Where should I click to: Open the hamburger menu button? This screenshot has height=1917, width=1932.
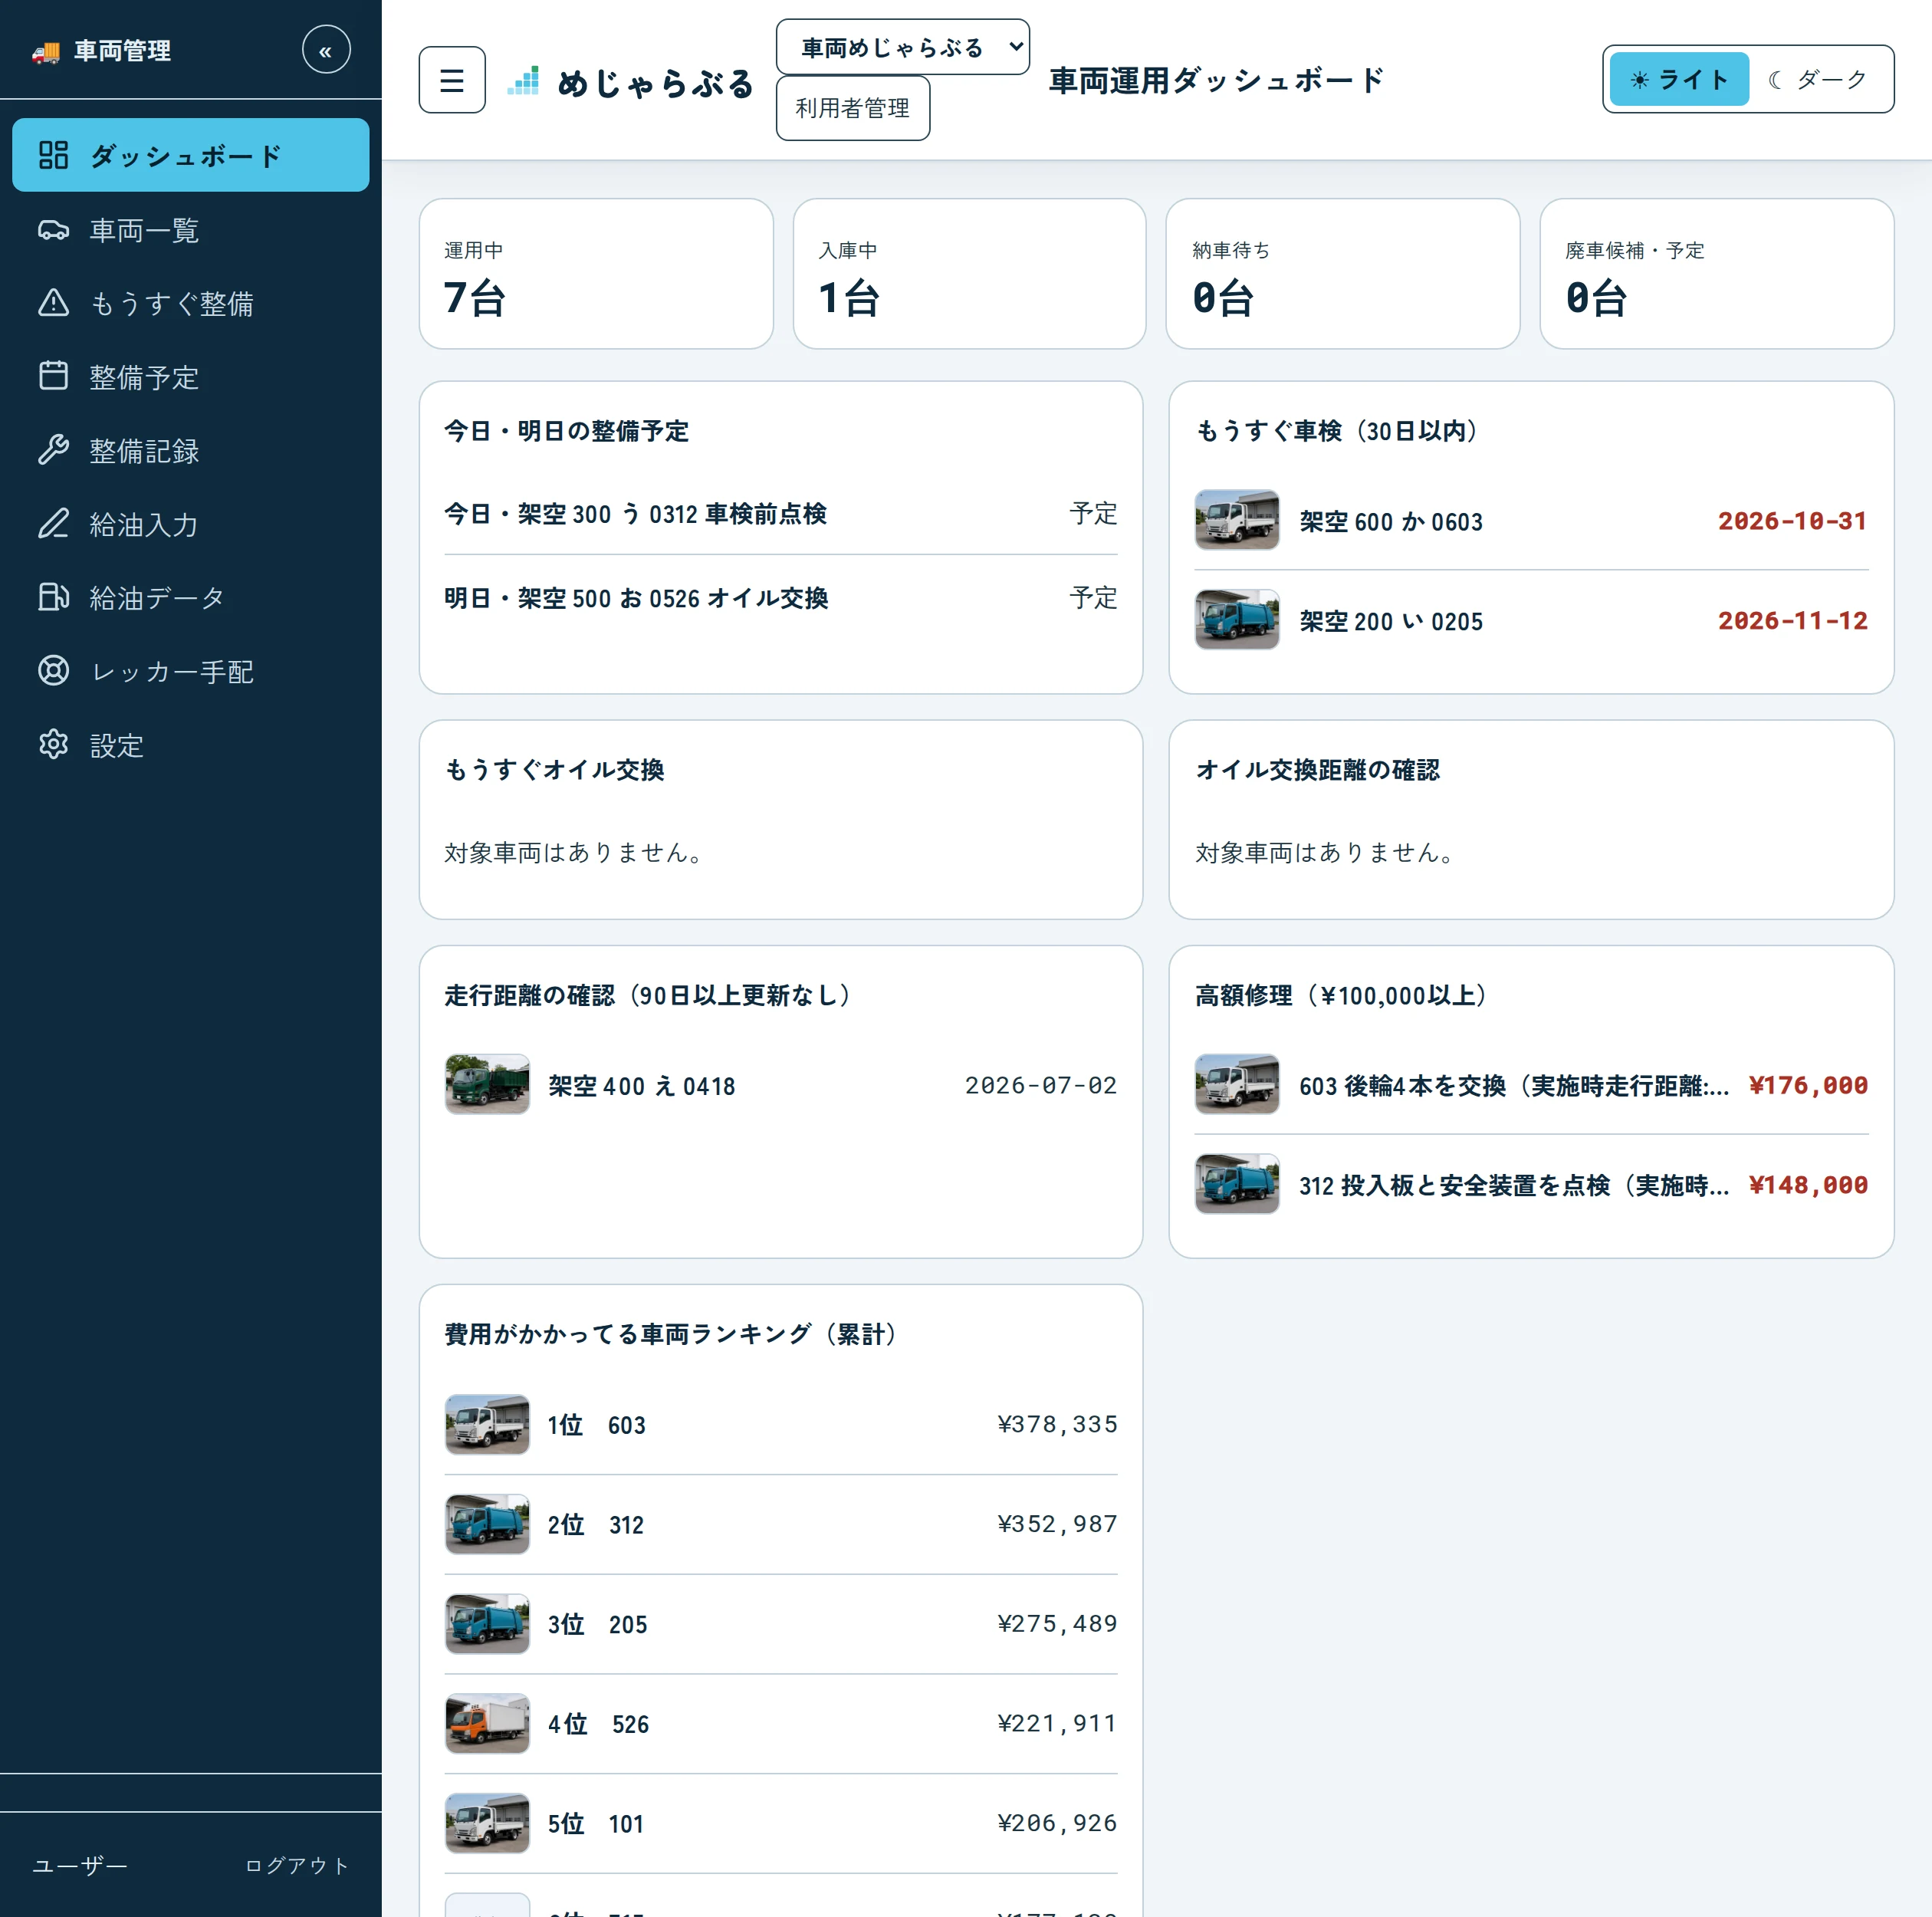pos(452,80)
